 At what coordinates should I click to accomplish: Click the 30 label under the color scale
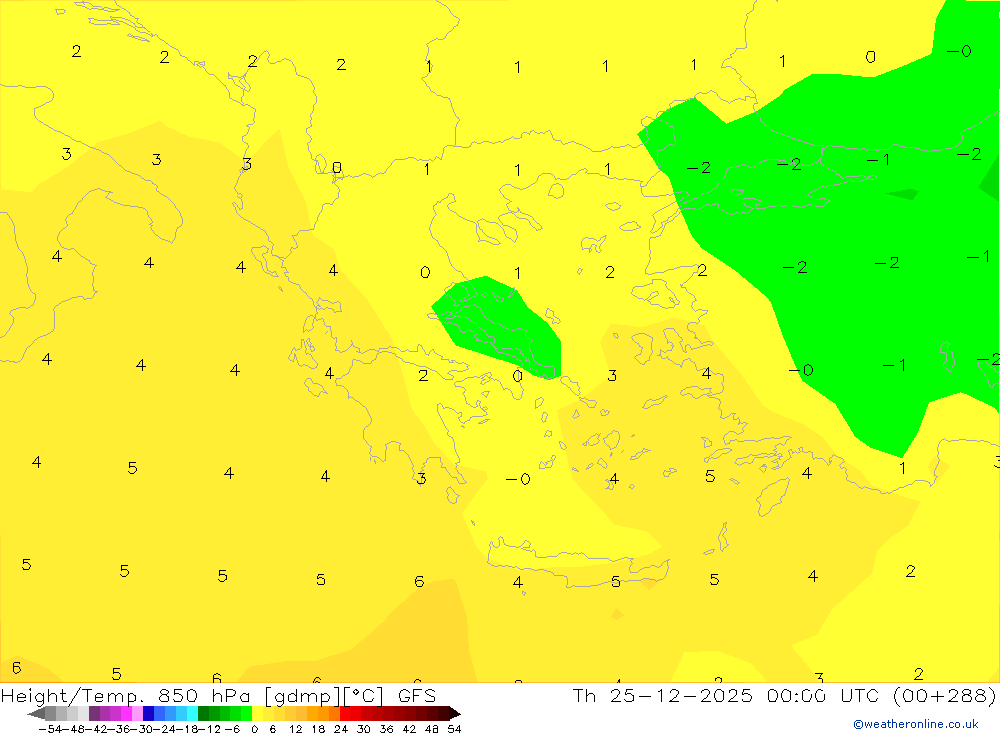(364, 729)
